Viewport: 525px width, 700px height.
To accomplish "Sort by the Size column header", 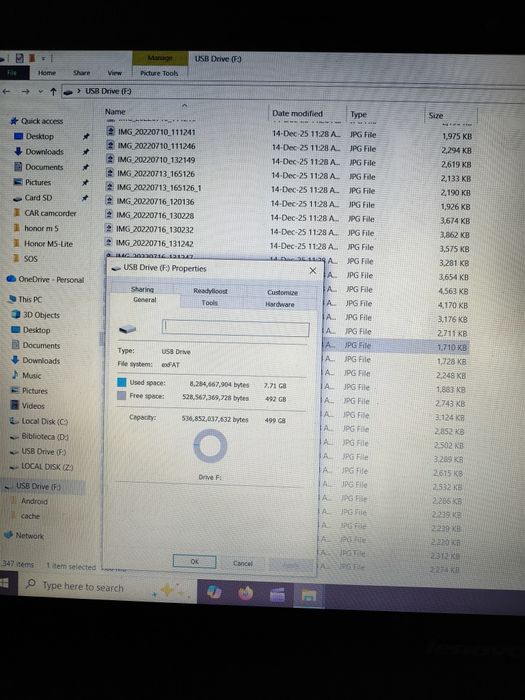I will tap(436, 116).
